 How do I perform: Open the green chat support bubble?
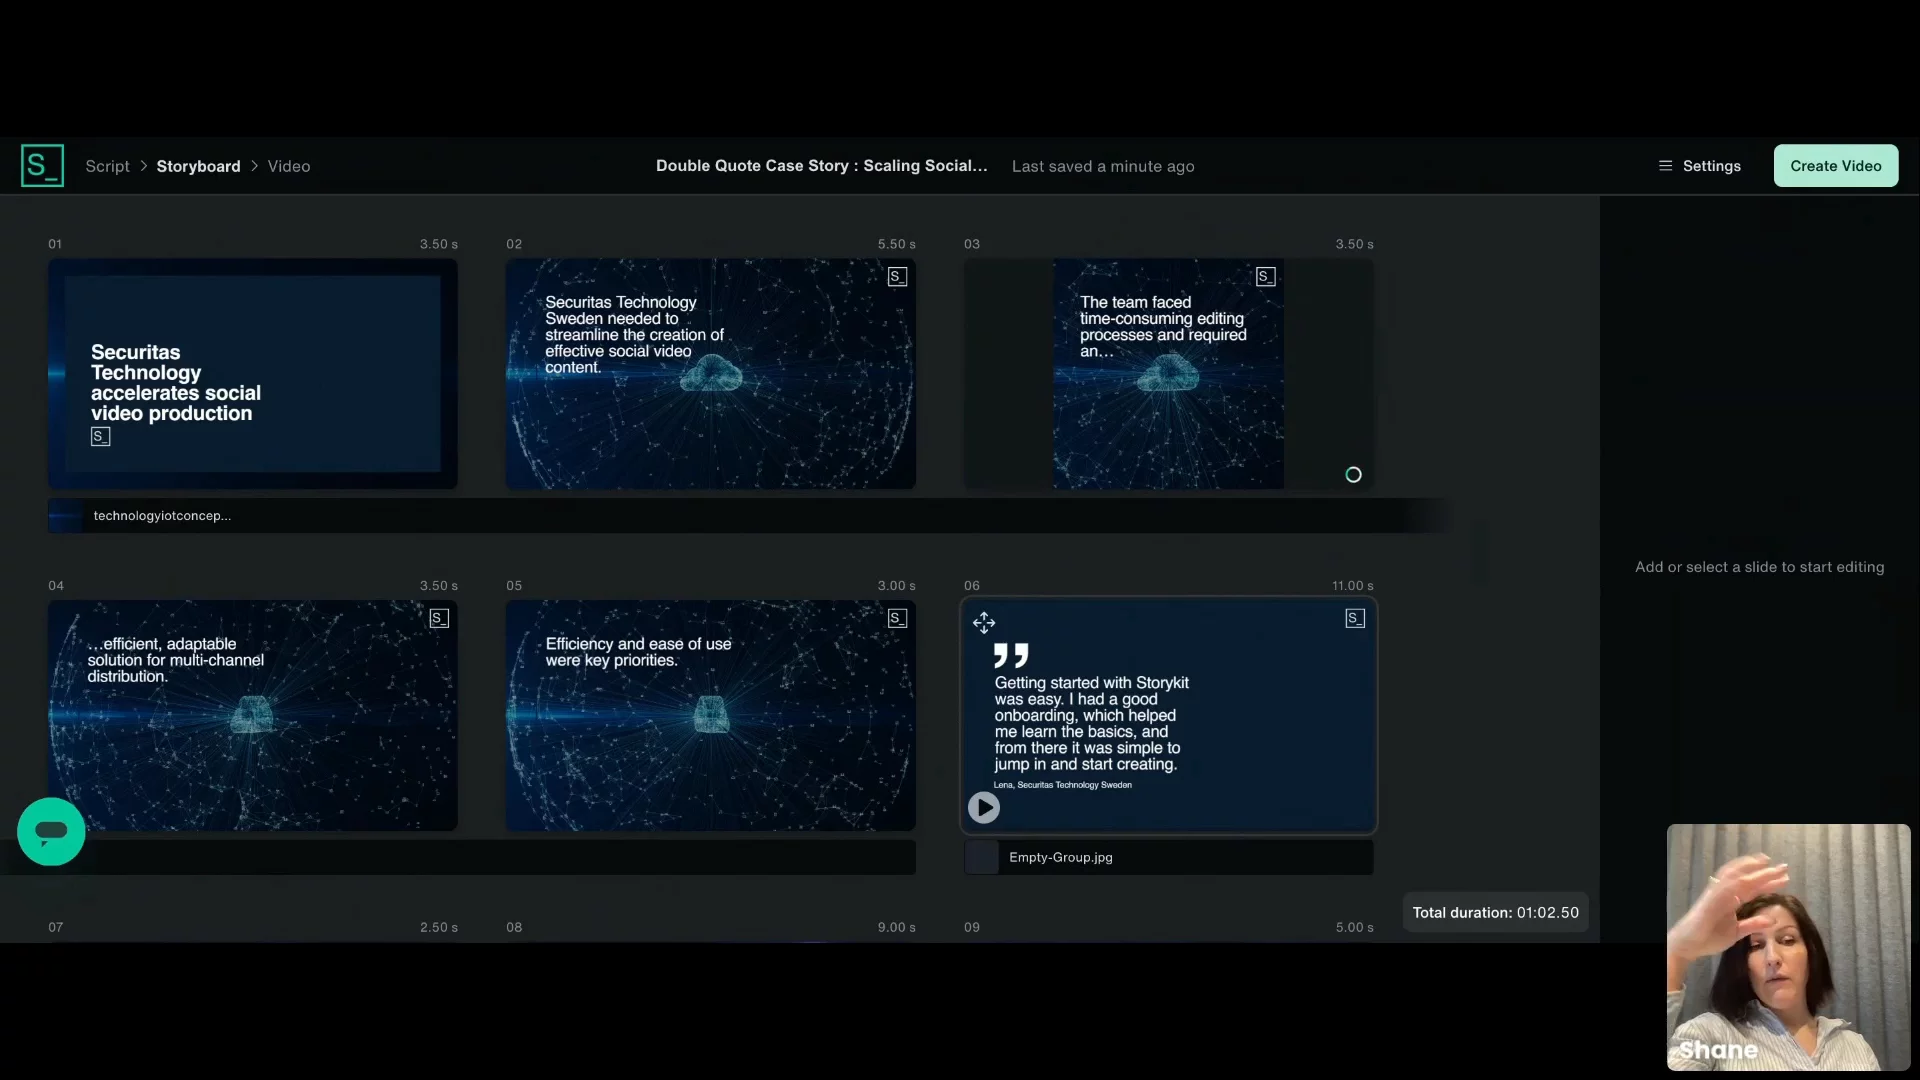51,831
